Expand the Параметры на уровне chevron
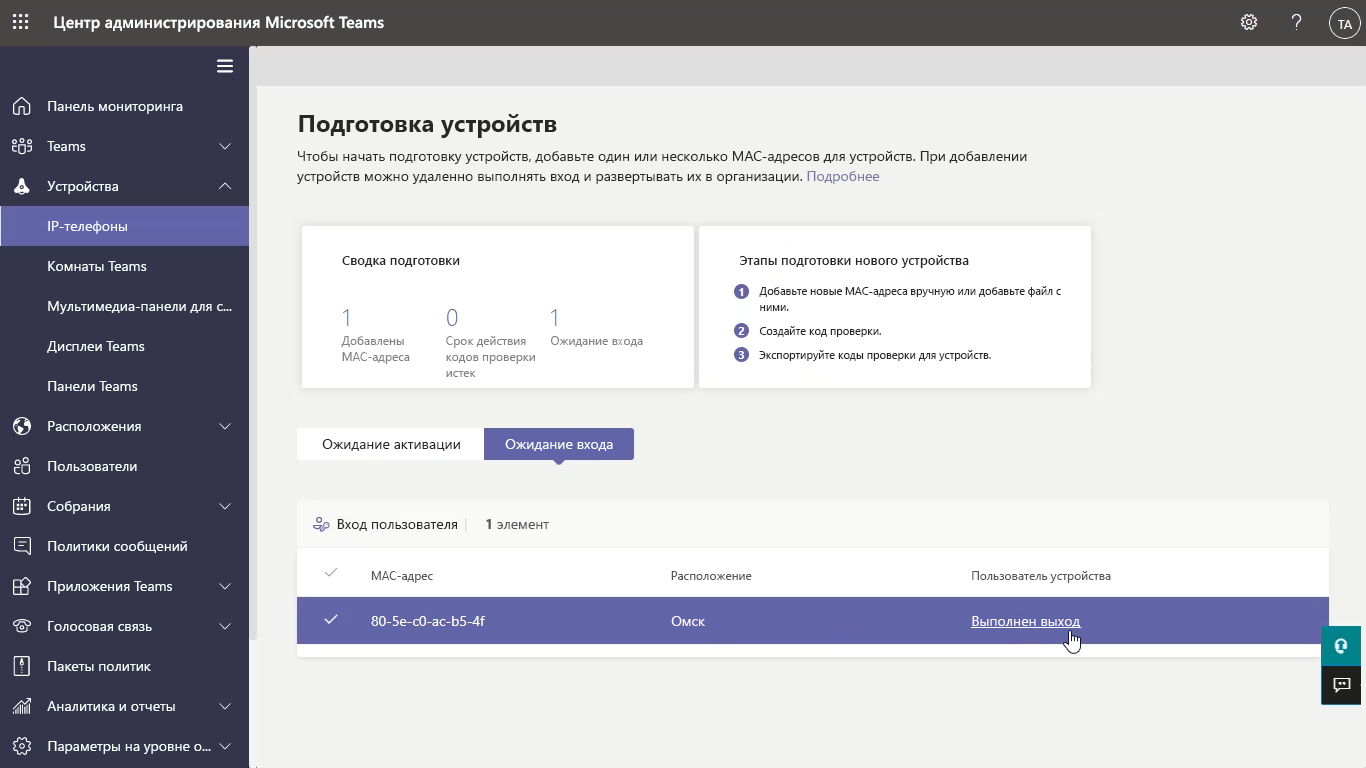The image size is (1366, 768). pyautogui.click(x=225, y=746)
